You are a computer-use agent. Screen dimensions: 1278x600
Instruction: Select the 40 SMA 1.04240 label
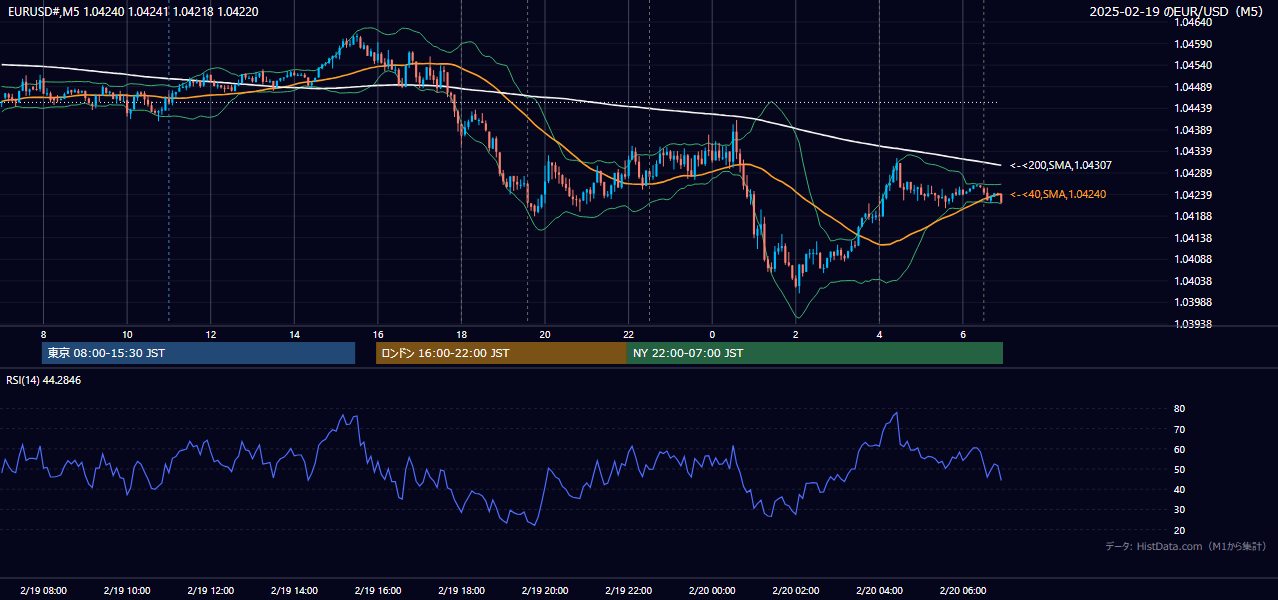(x=1057, y=194)
